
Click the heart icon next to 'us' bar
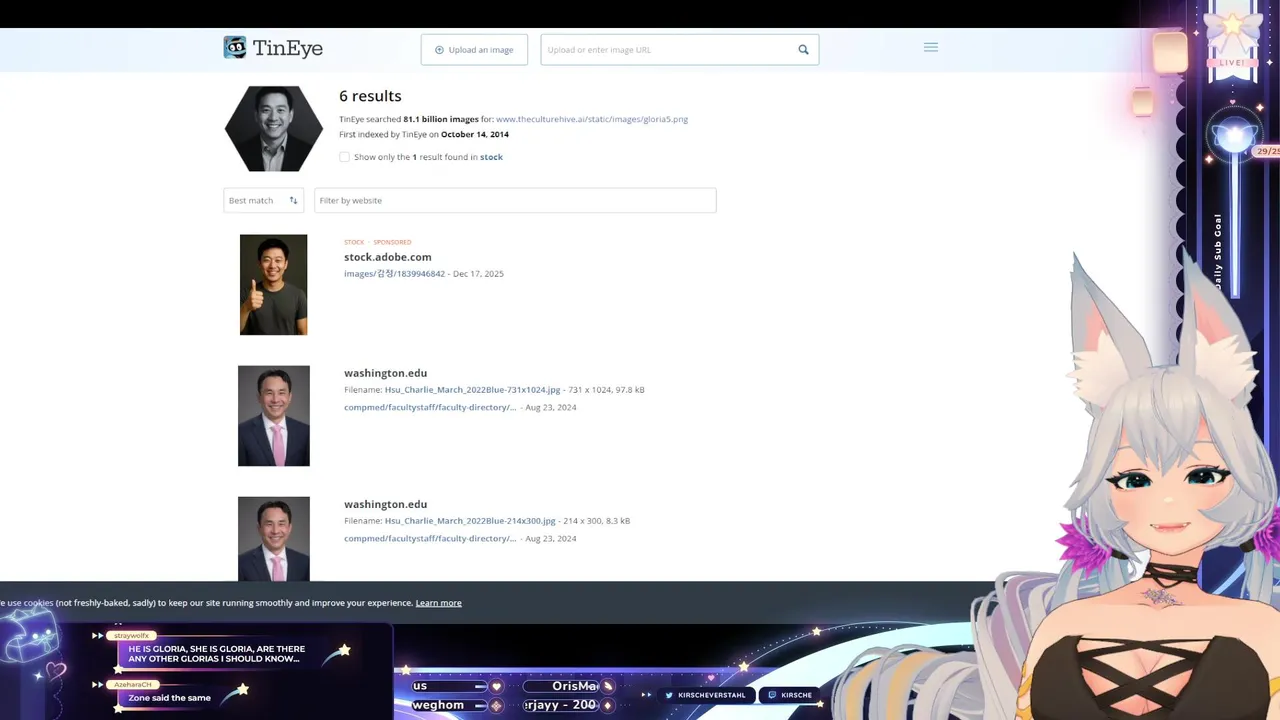point(496,687)
